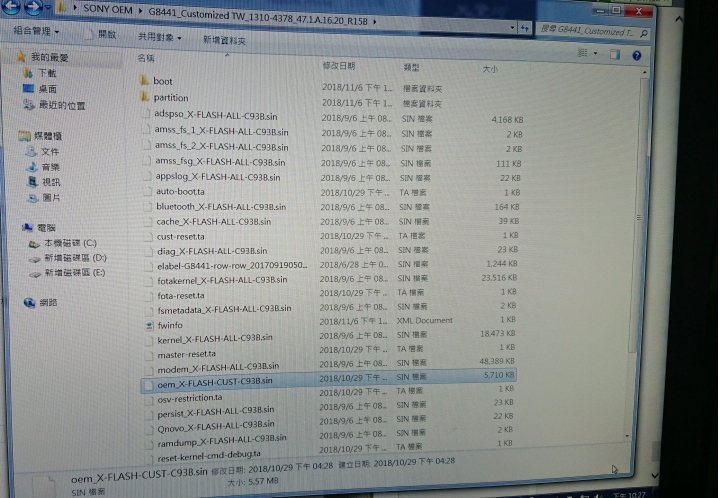Click the Back navigation arrow

pyautogui.click(x=10, y=6)
